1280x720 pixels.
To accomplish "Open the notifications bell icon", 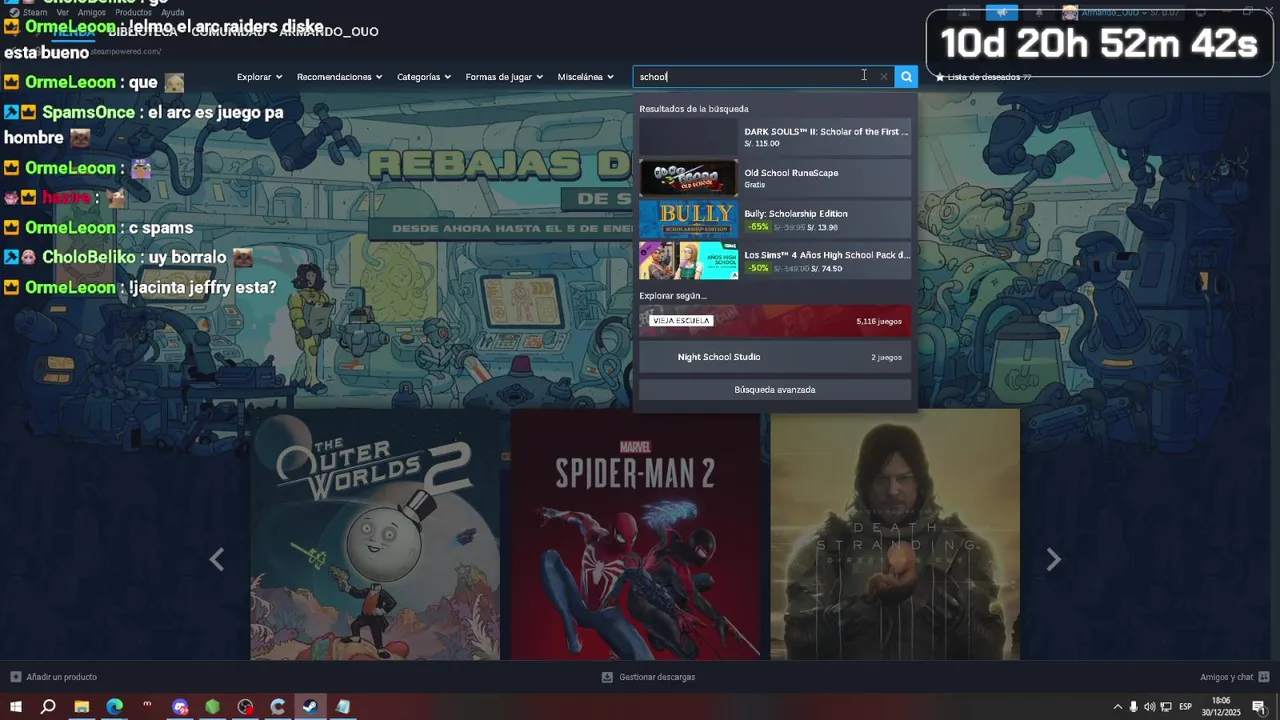I will [1038, 12].
